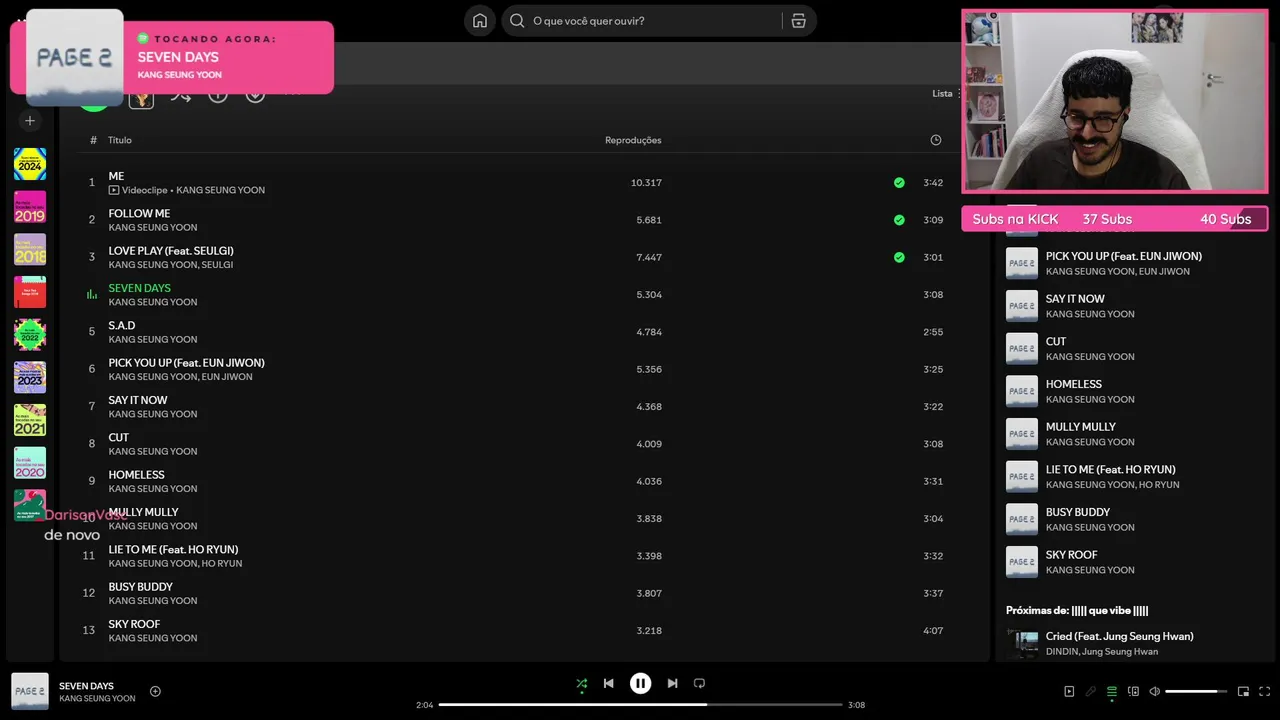
Task: Sort by the Reproduções column header
Action: click(633, 140)
